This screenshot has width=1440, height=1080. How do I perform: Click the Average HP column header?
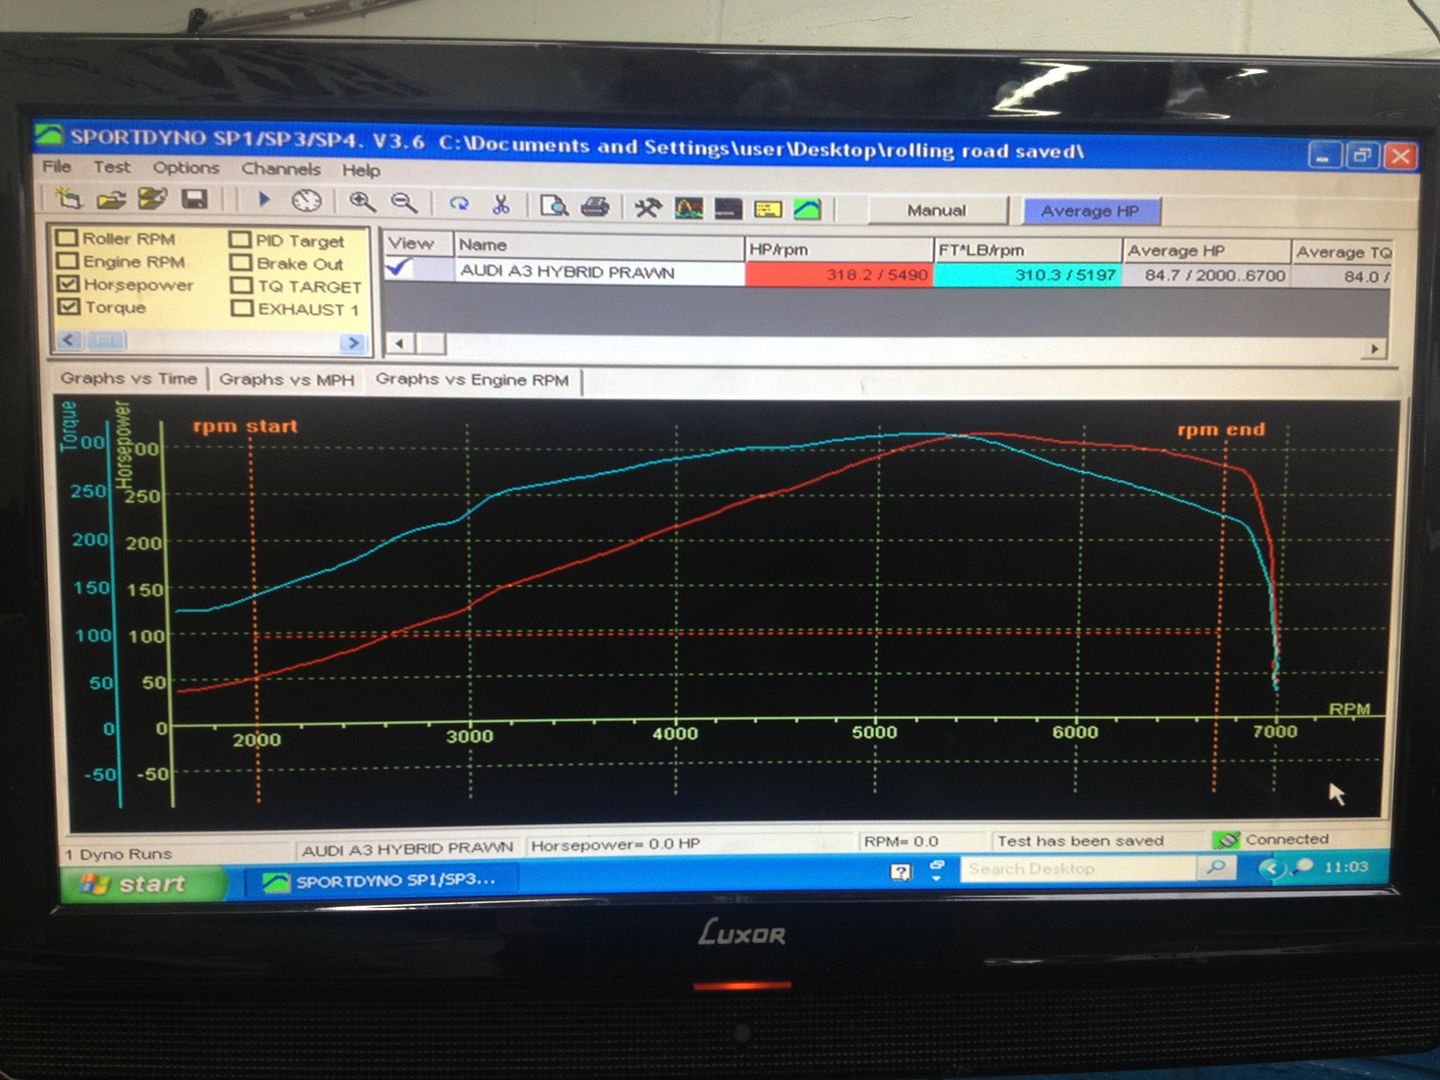point(1205,251)
